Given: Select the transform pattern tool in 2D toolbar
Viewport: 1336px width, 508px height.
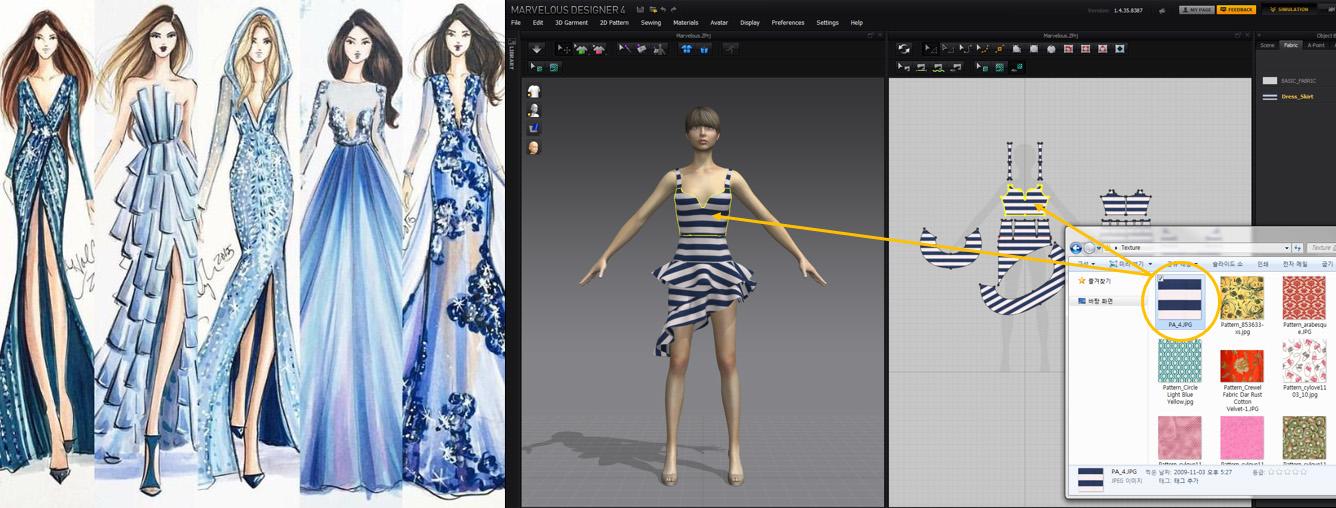Looking at the screenshot, I should 930,48.
